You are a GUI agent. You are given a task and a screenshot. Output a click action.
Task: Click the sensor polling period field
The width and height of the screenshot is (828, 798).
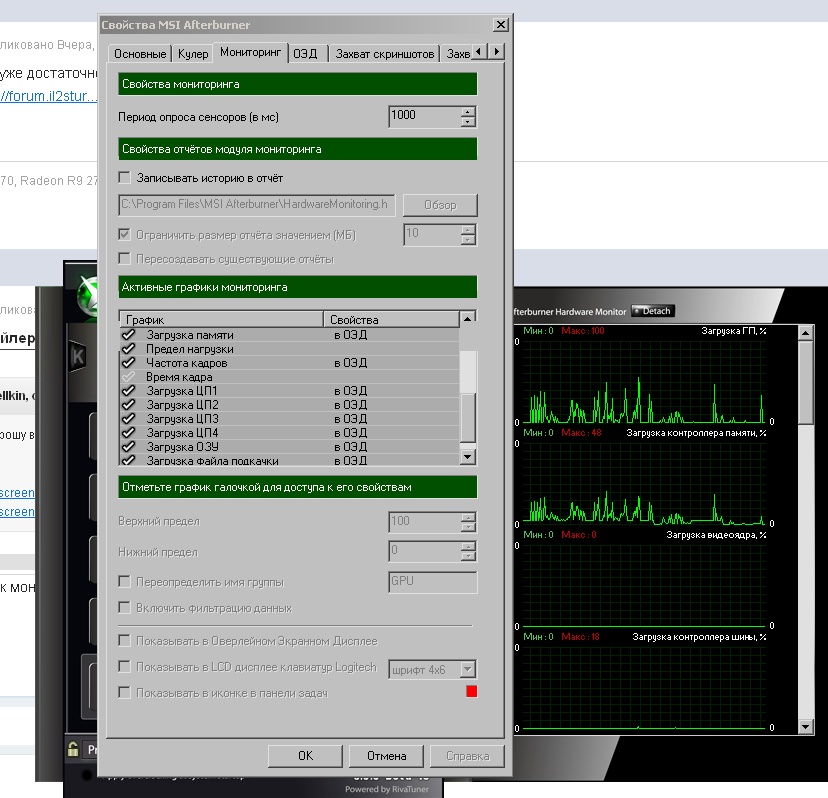point(425,116)
